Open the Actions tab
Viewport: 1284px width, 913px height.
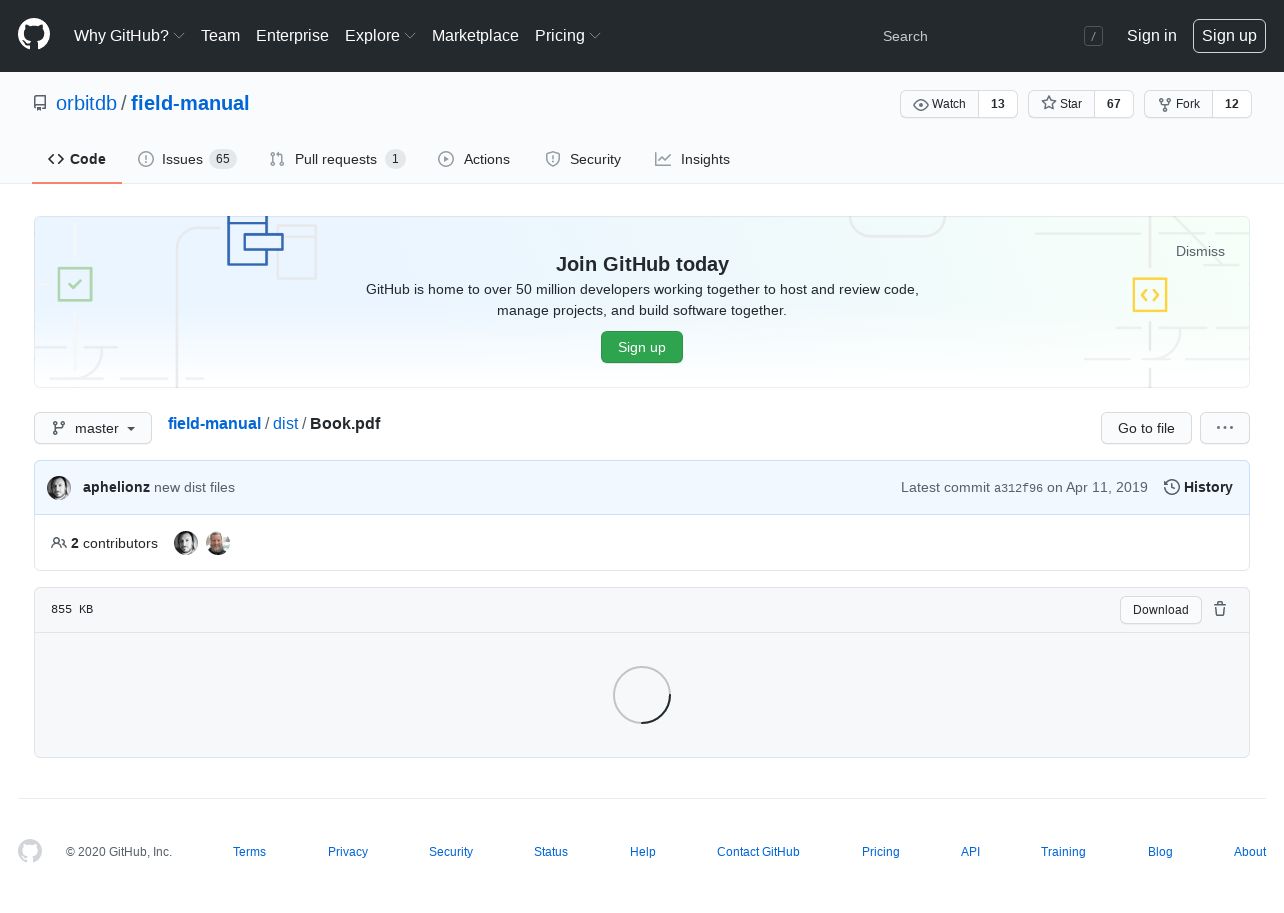[x=474, y=159]
